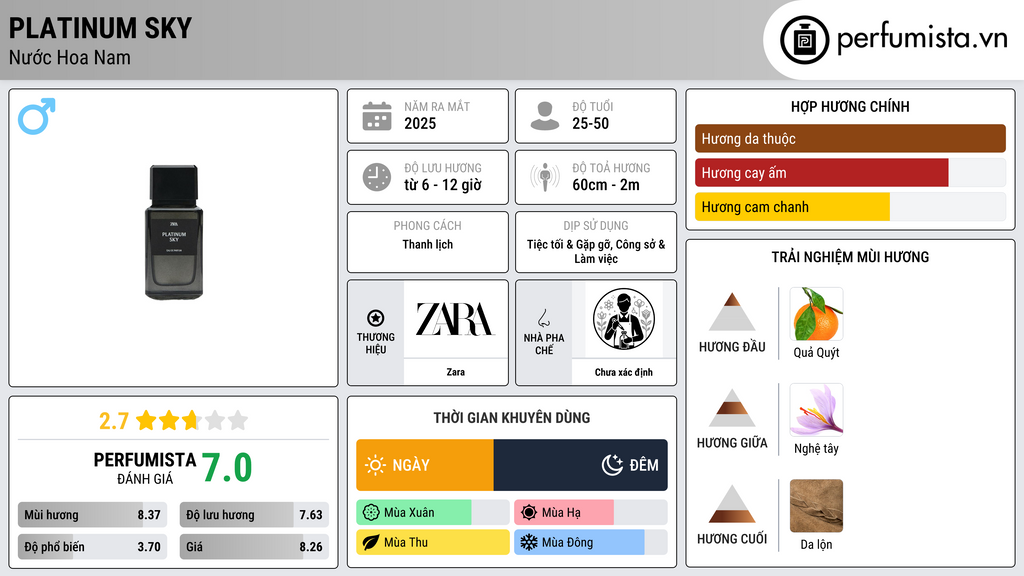The width and height of the screenshot is (1024, 576).
Task: Click the Hợp hương chính heading
Action: (850, 106)
